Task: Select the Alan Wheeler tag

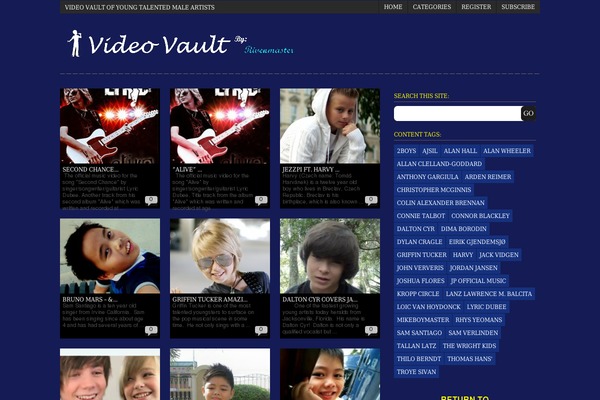Action: pyautogui.click(x=507, y=151)
